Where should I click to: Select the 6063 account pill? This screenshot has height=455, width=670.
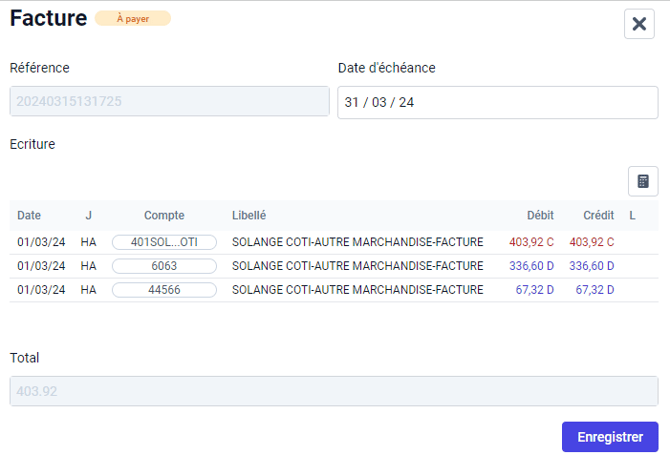pyautogui.click(x=164, y=266)
